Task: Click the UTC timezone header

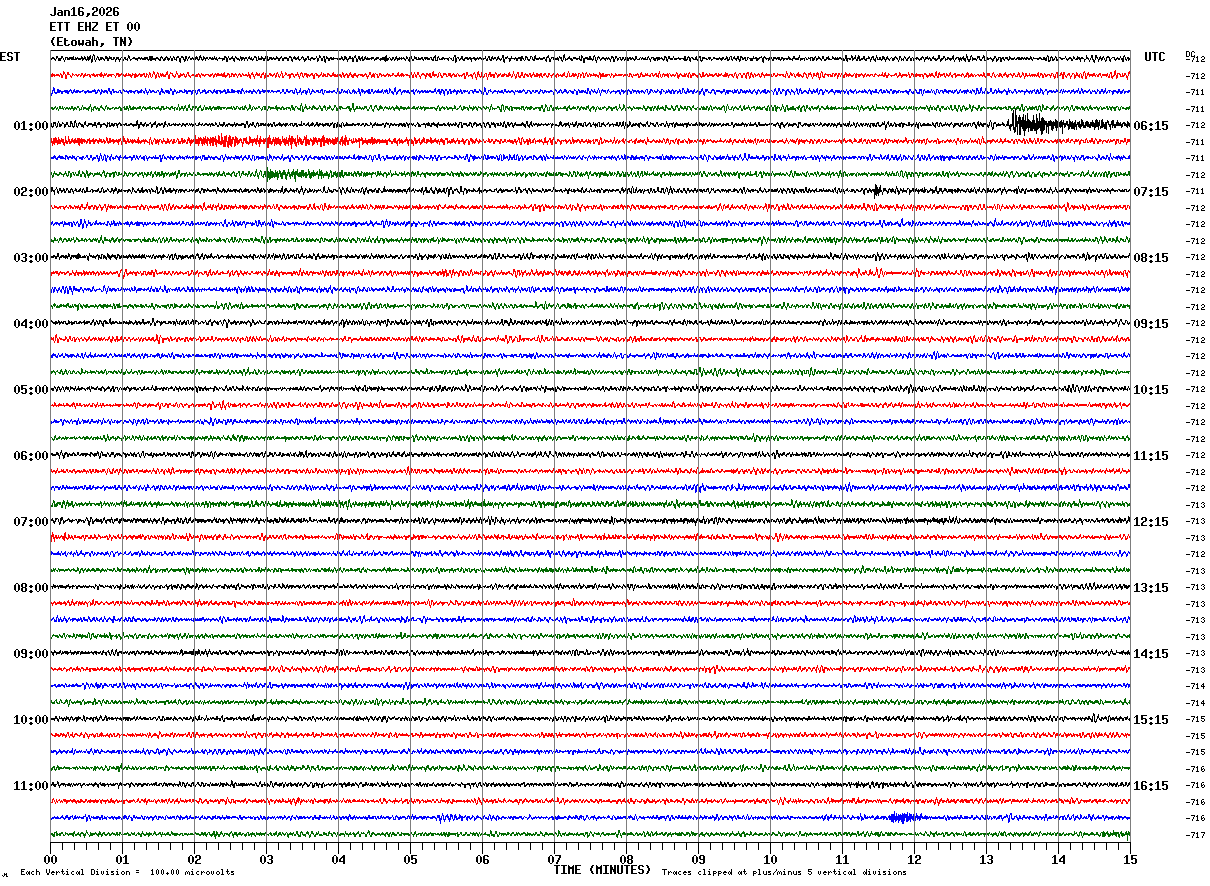Action: click(1155, 57)
